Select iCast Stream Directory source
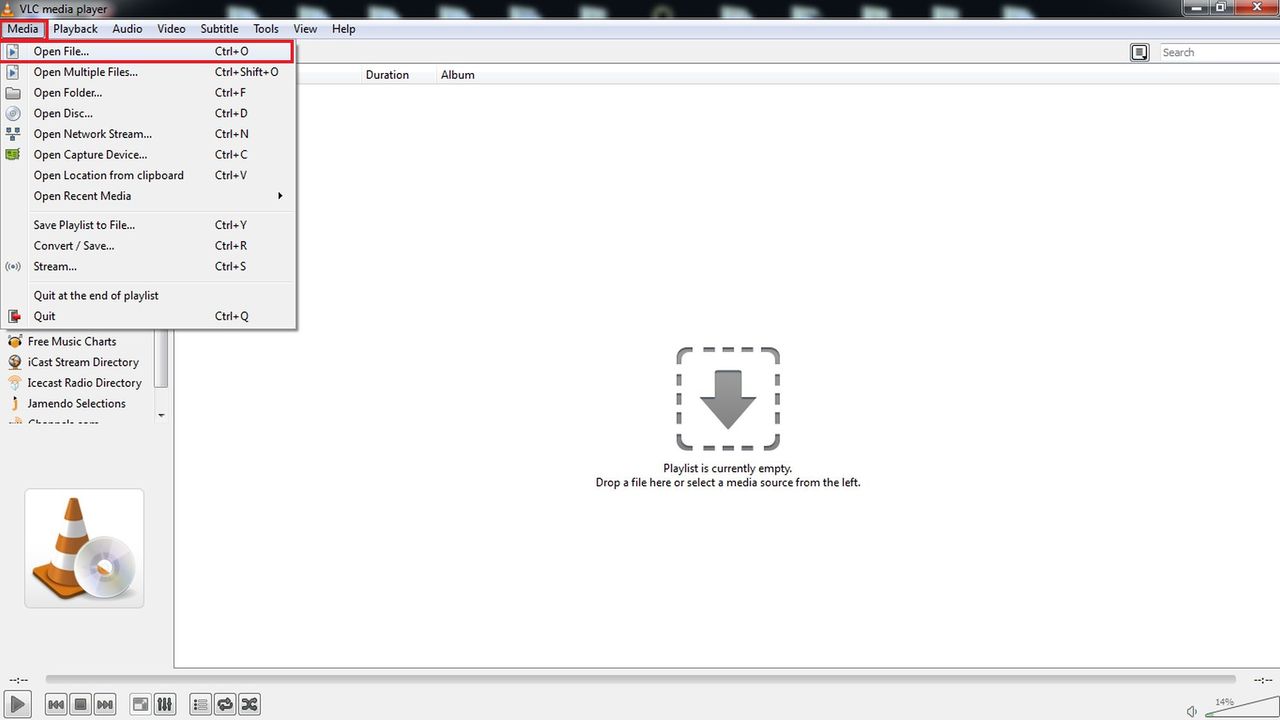This screenshot has width=1280, height=720. 83,362
